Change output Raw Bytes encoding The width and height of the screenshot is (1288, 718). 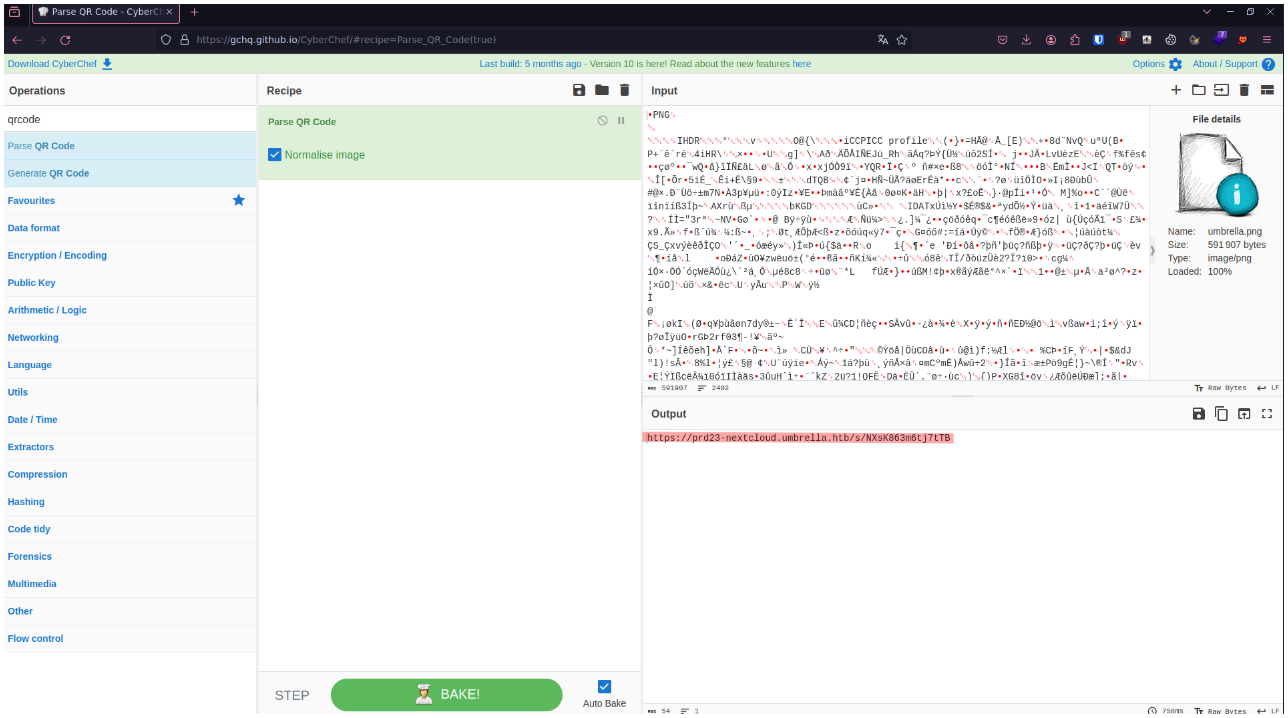[x=1221, y=711]
